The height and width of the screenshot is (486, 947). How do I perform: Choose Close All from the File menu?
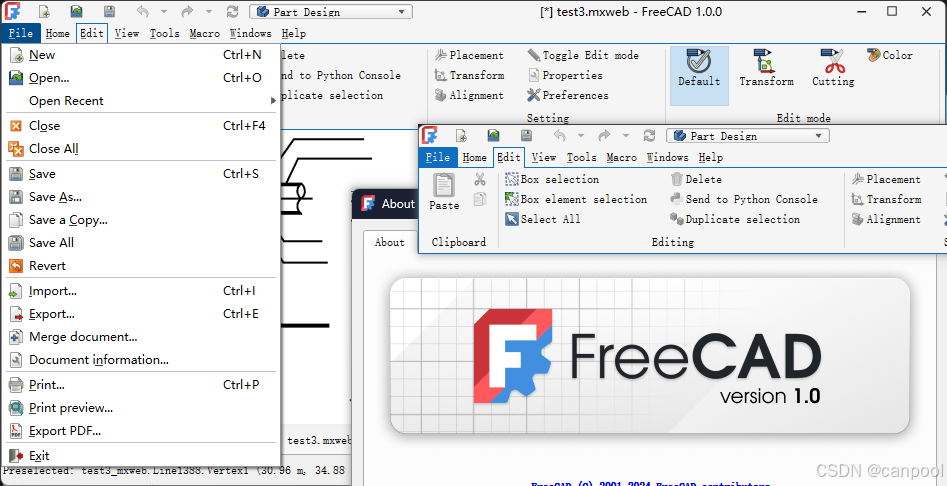(x=141, y=149)
